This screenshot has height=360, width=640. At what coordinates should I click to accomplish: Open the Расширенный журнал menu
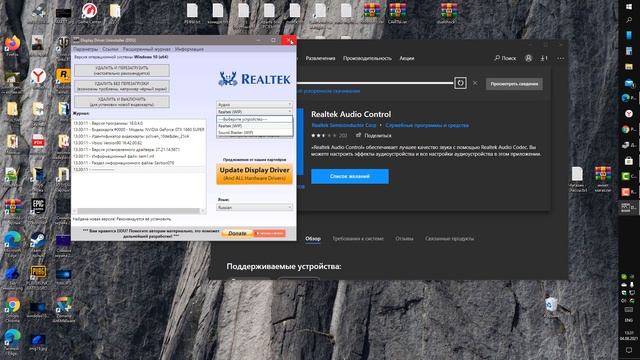pyautogui.click(x=147, y=49)
